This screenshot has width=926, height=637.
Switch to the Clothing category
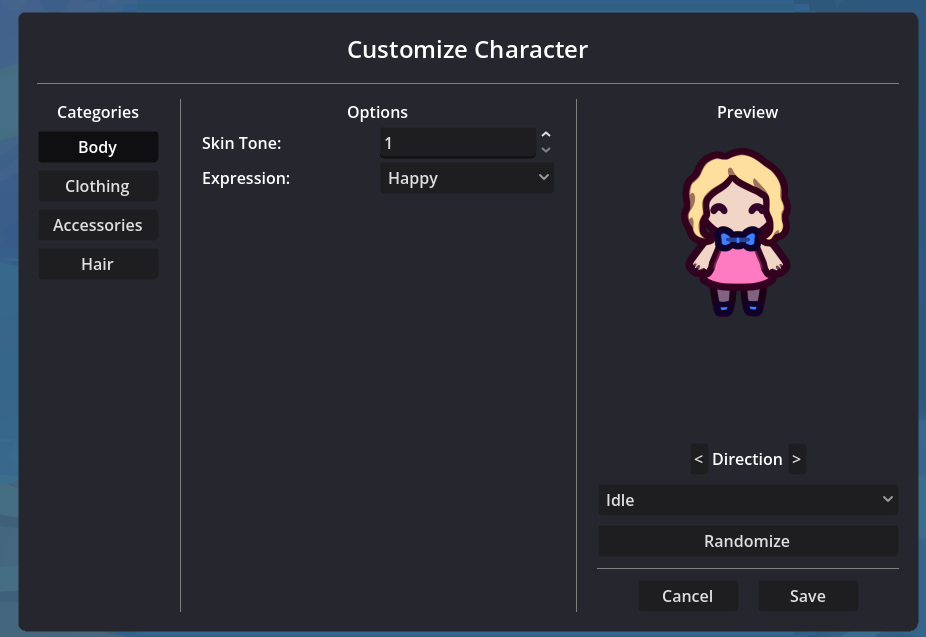[x=97, y=185]
